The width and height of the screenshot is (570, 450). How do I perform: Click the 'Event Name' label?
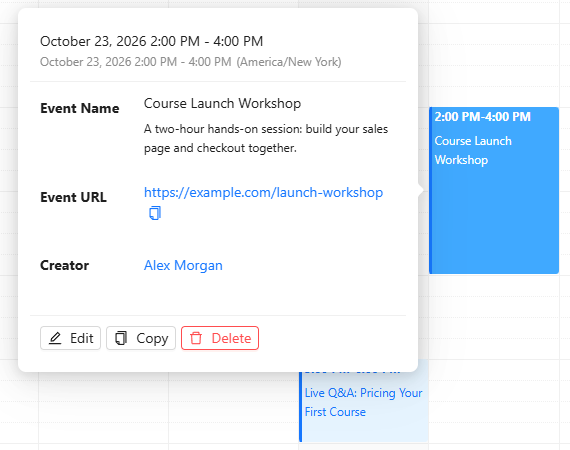(80, 108)
